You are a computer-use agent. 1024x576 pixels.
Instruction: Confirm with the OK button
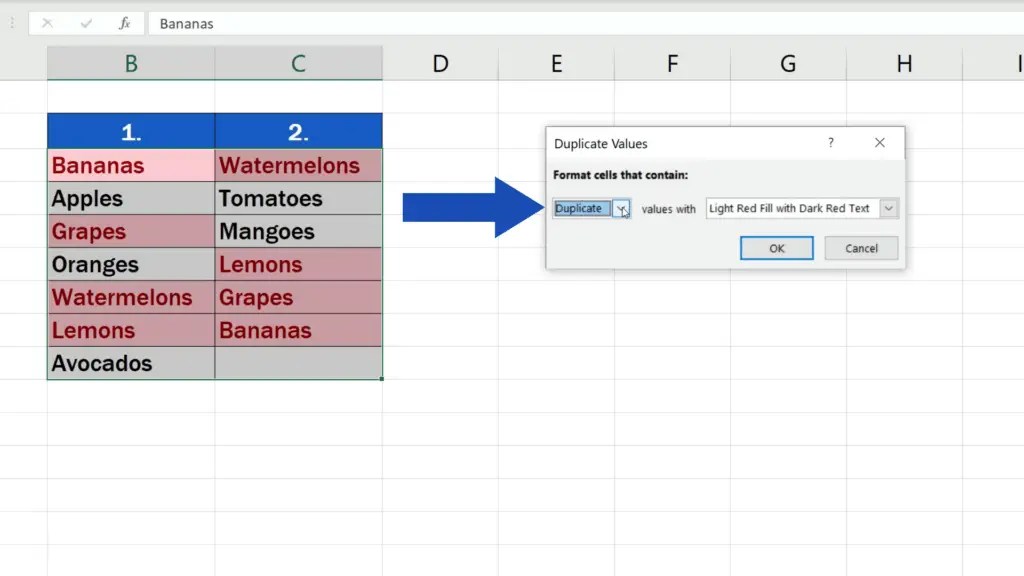coord(776,248)
